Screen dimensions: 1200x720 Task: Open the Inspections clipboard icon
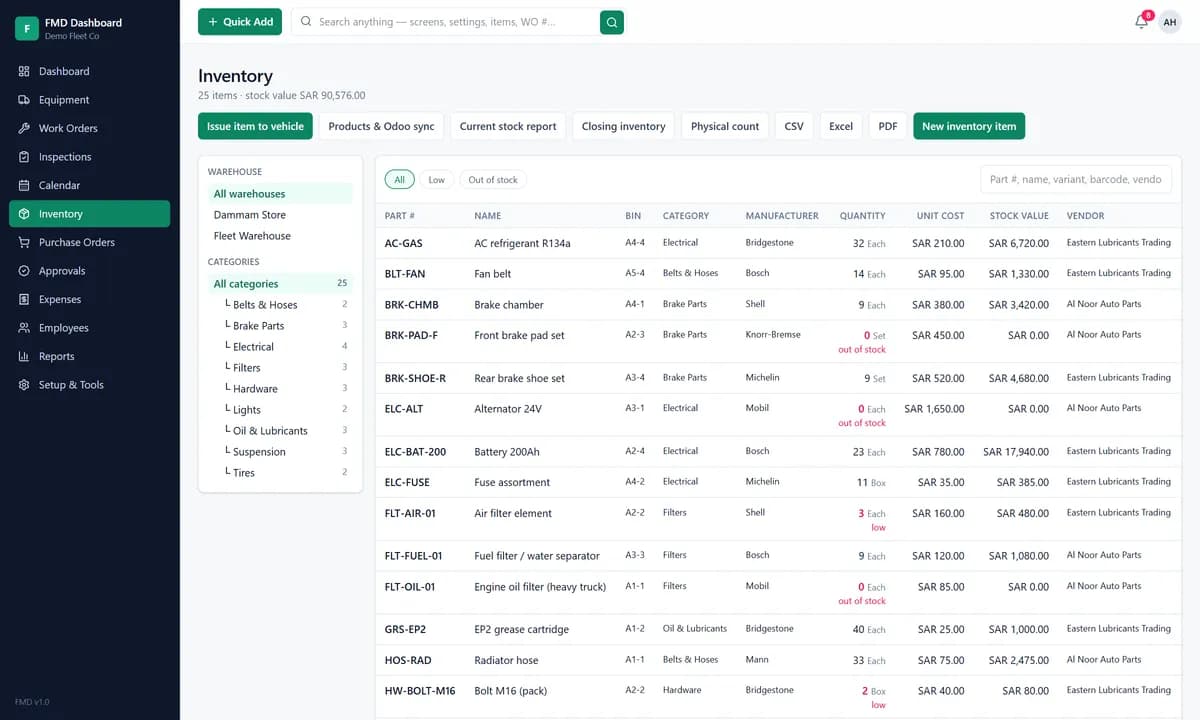click(24, 157)
